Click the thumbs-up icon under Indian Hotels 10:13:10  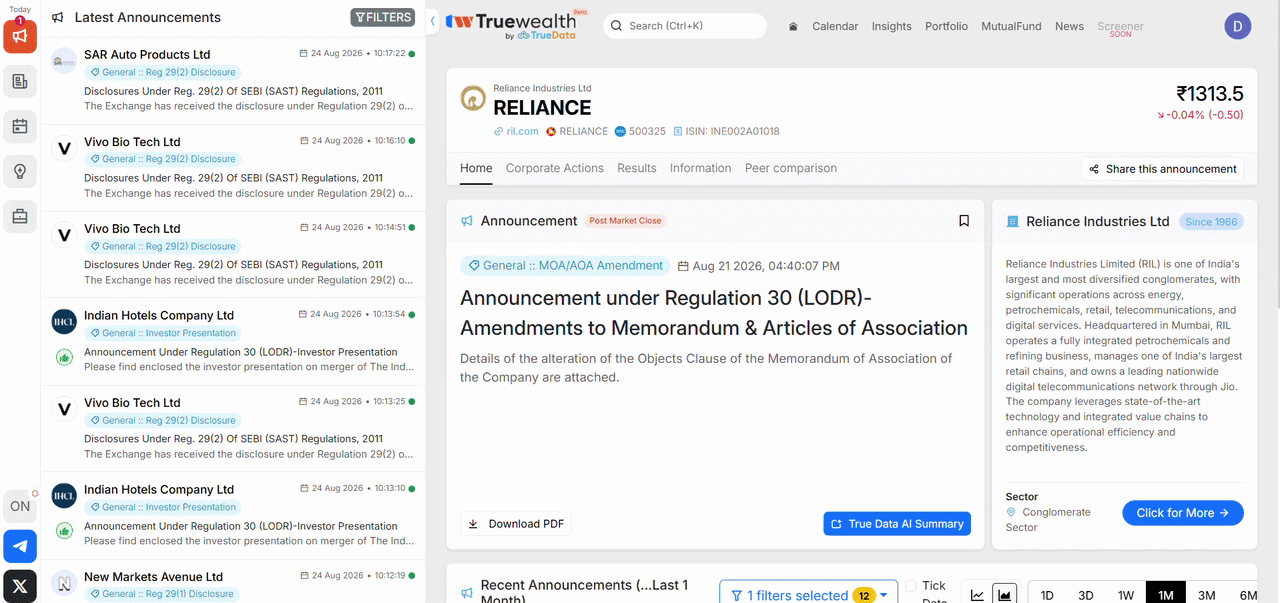point(64,531)
